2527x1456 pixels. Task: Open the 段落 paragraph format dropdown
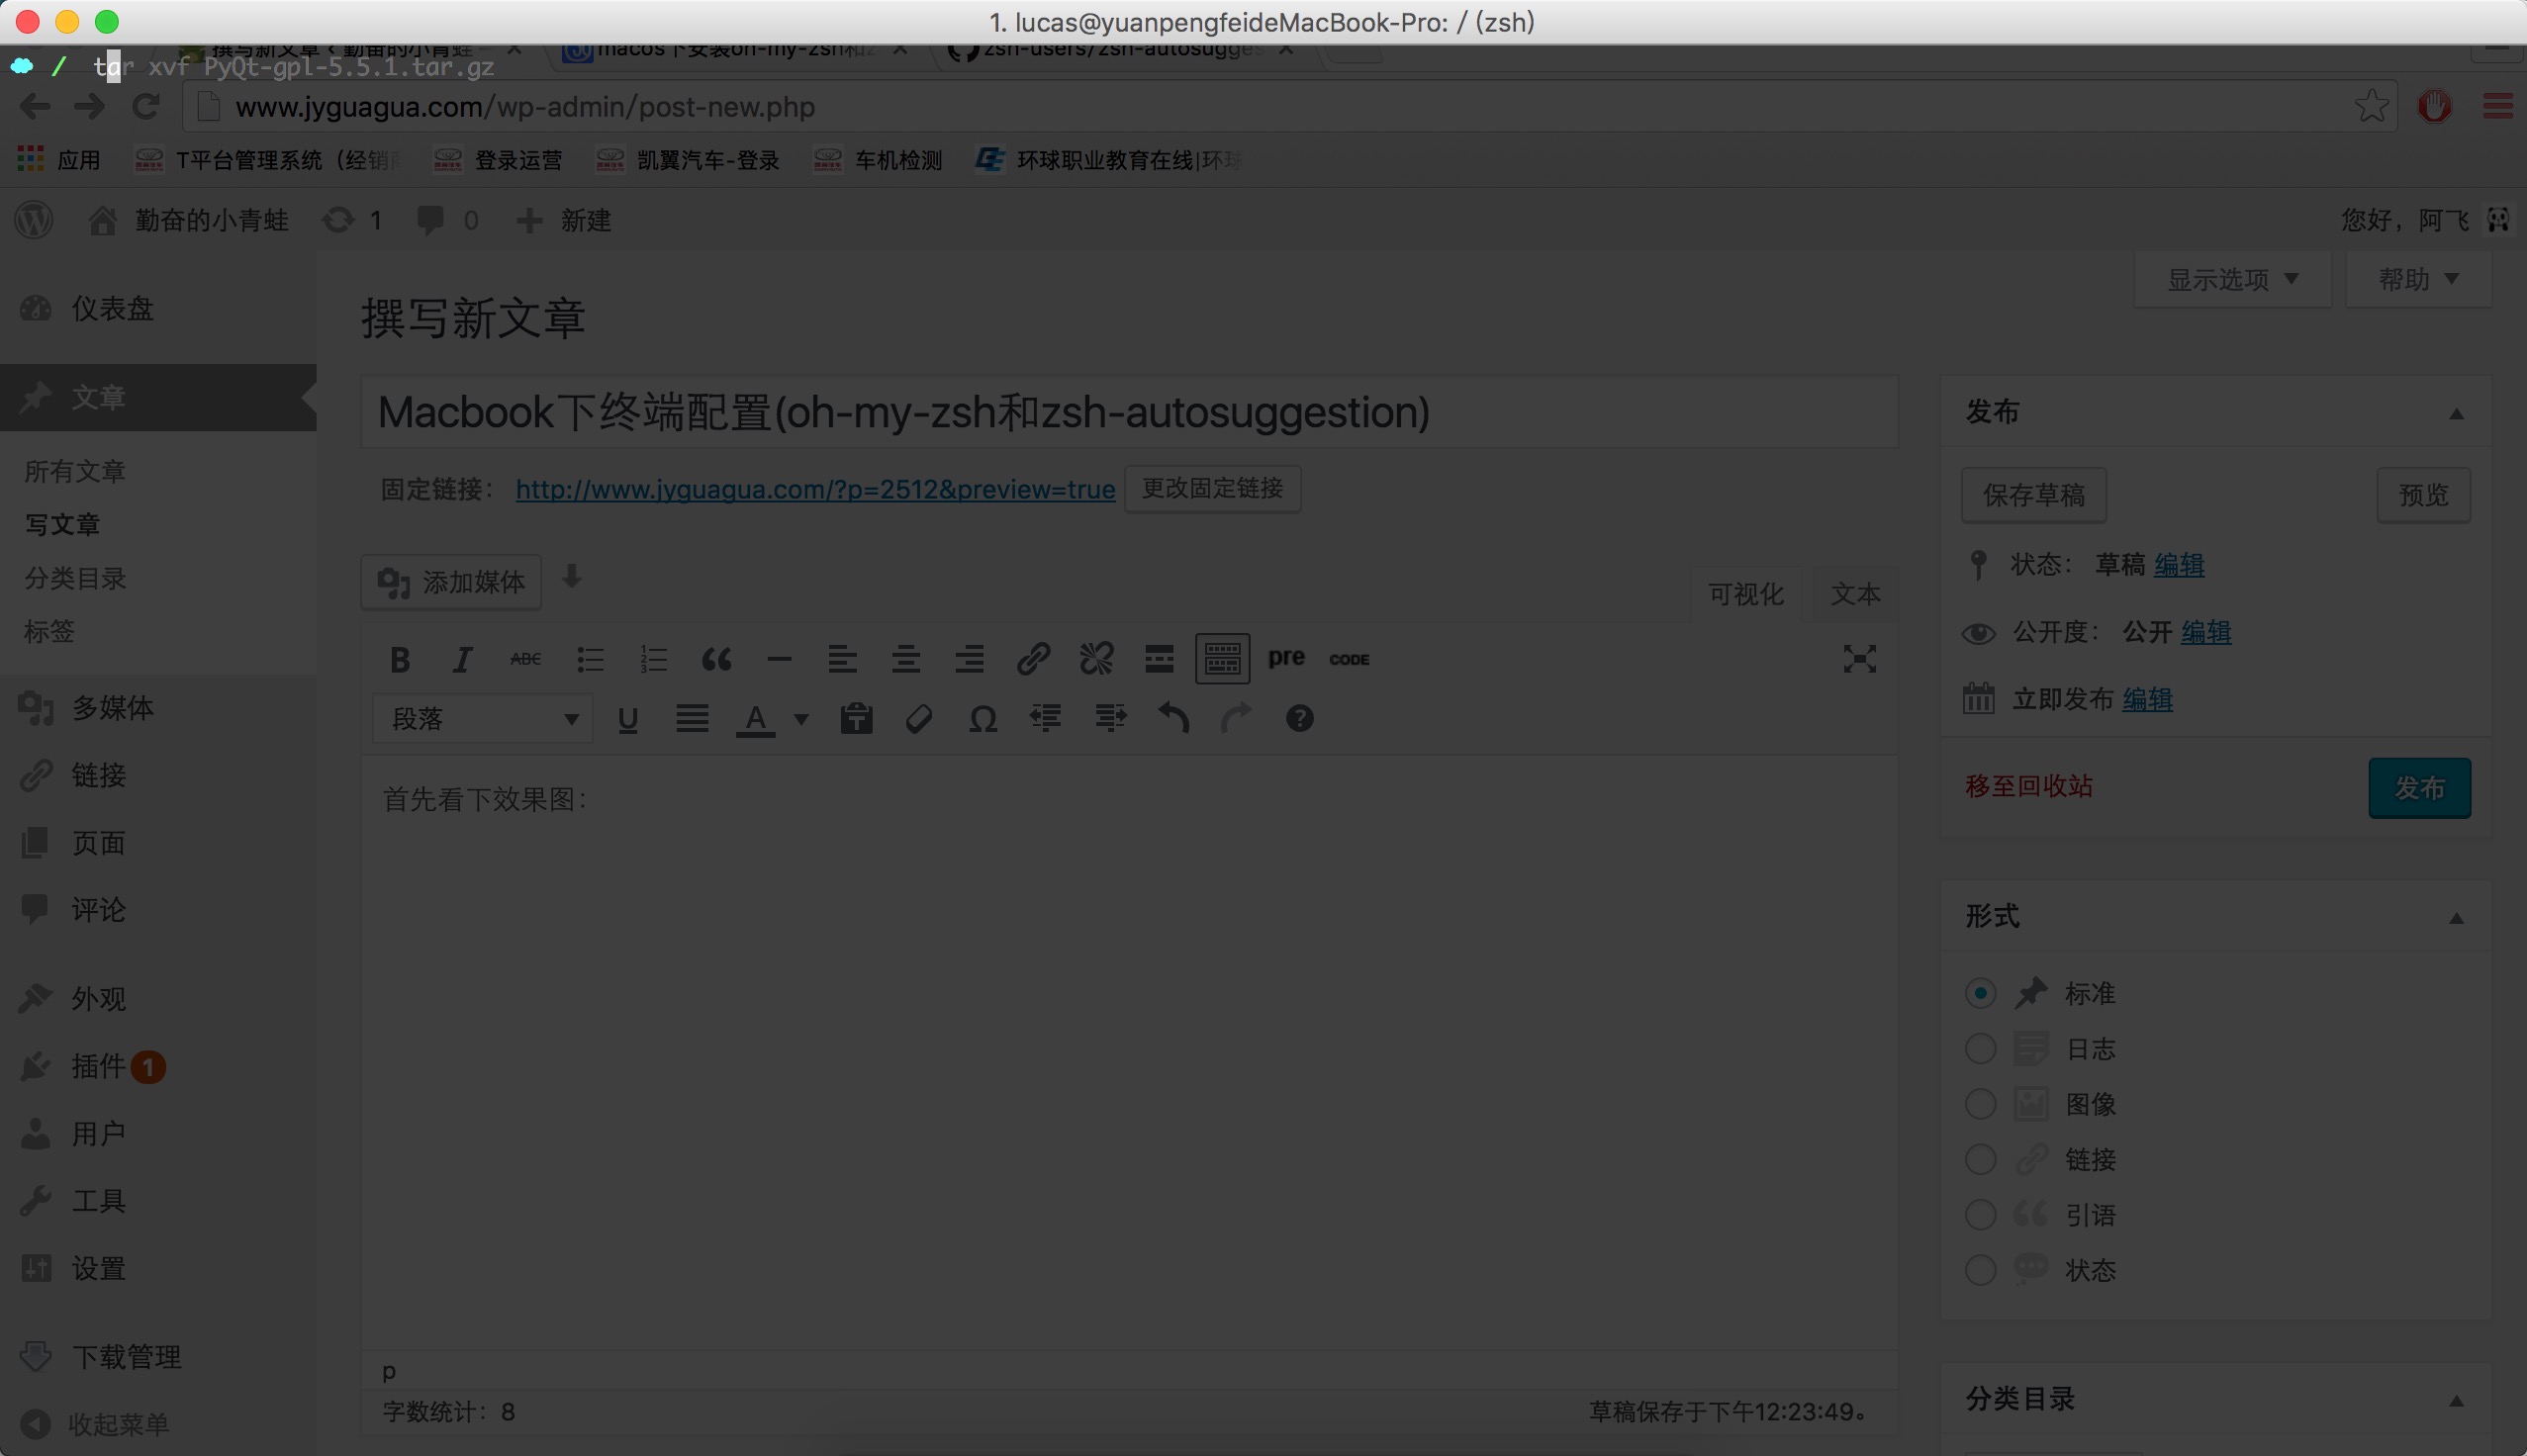coord(483,719)
